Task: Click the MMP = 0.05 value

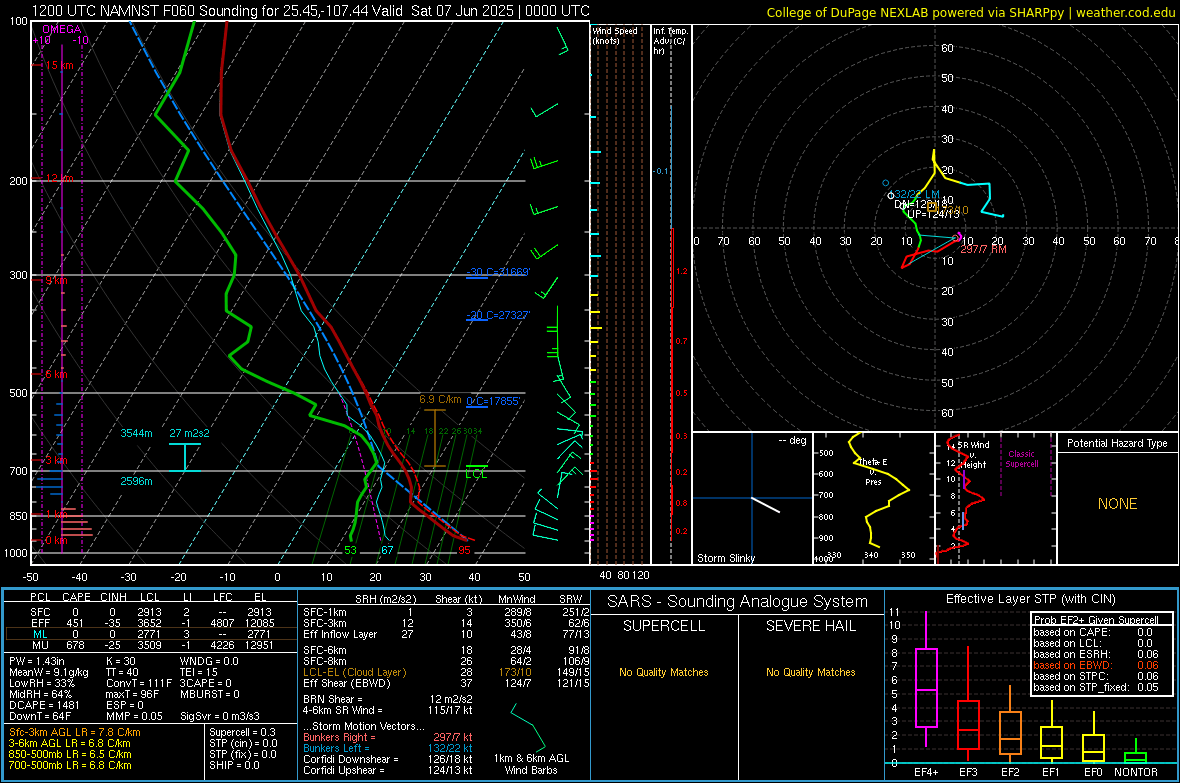Action: [x=135, y=716]
